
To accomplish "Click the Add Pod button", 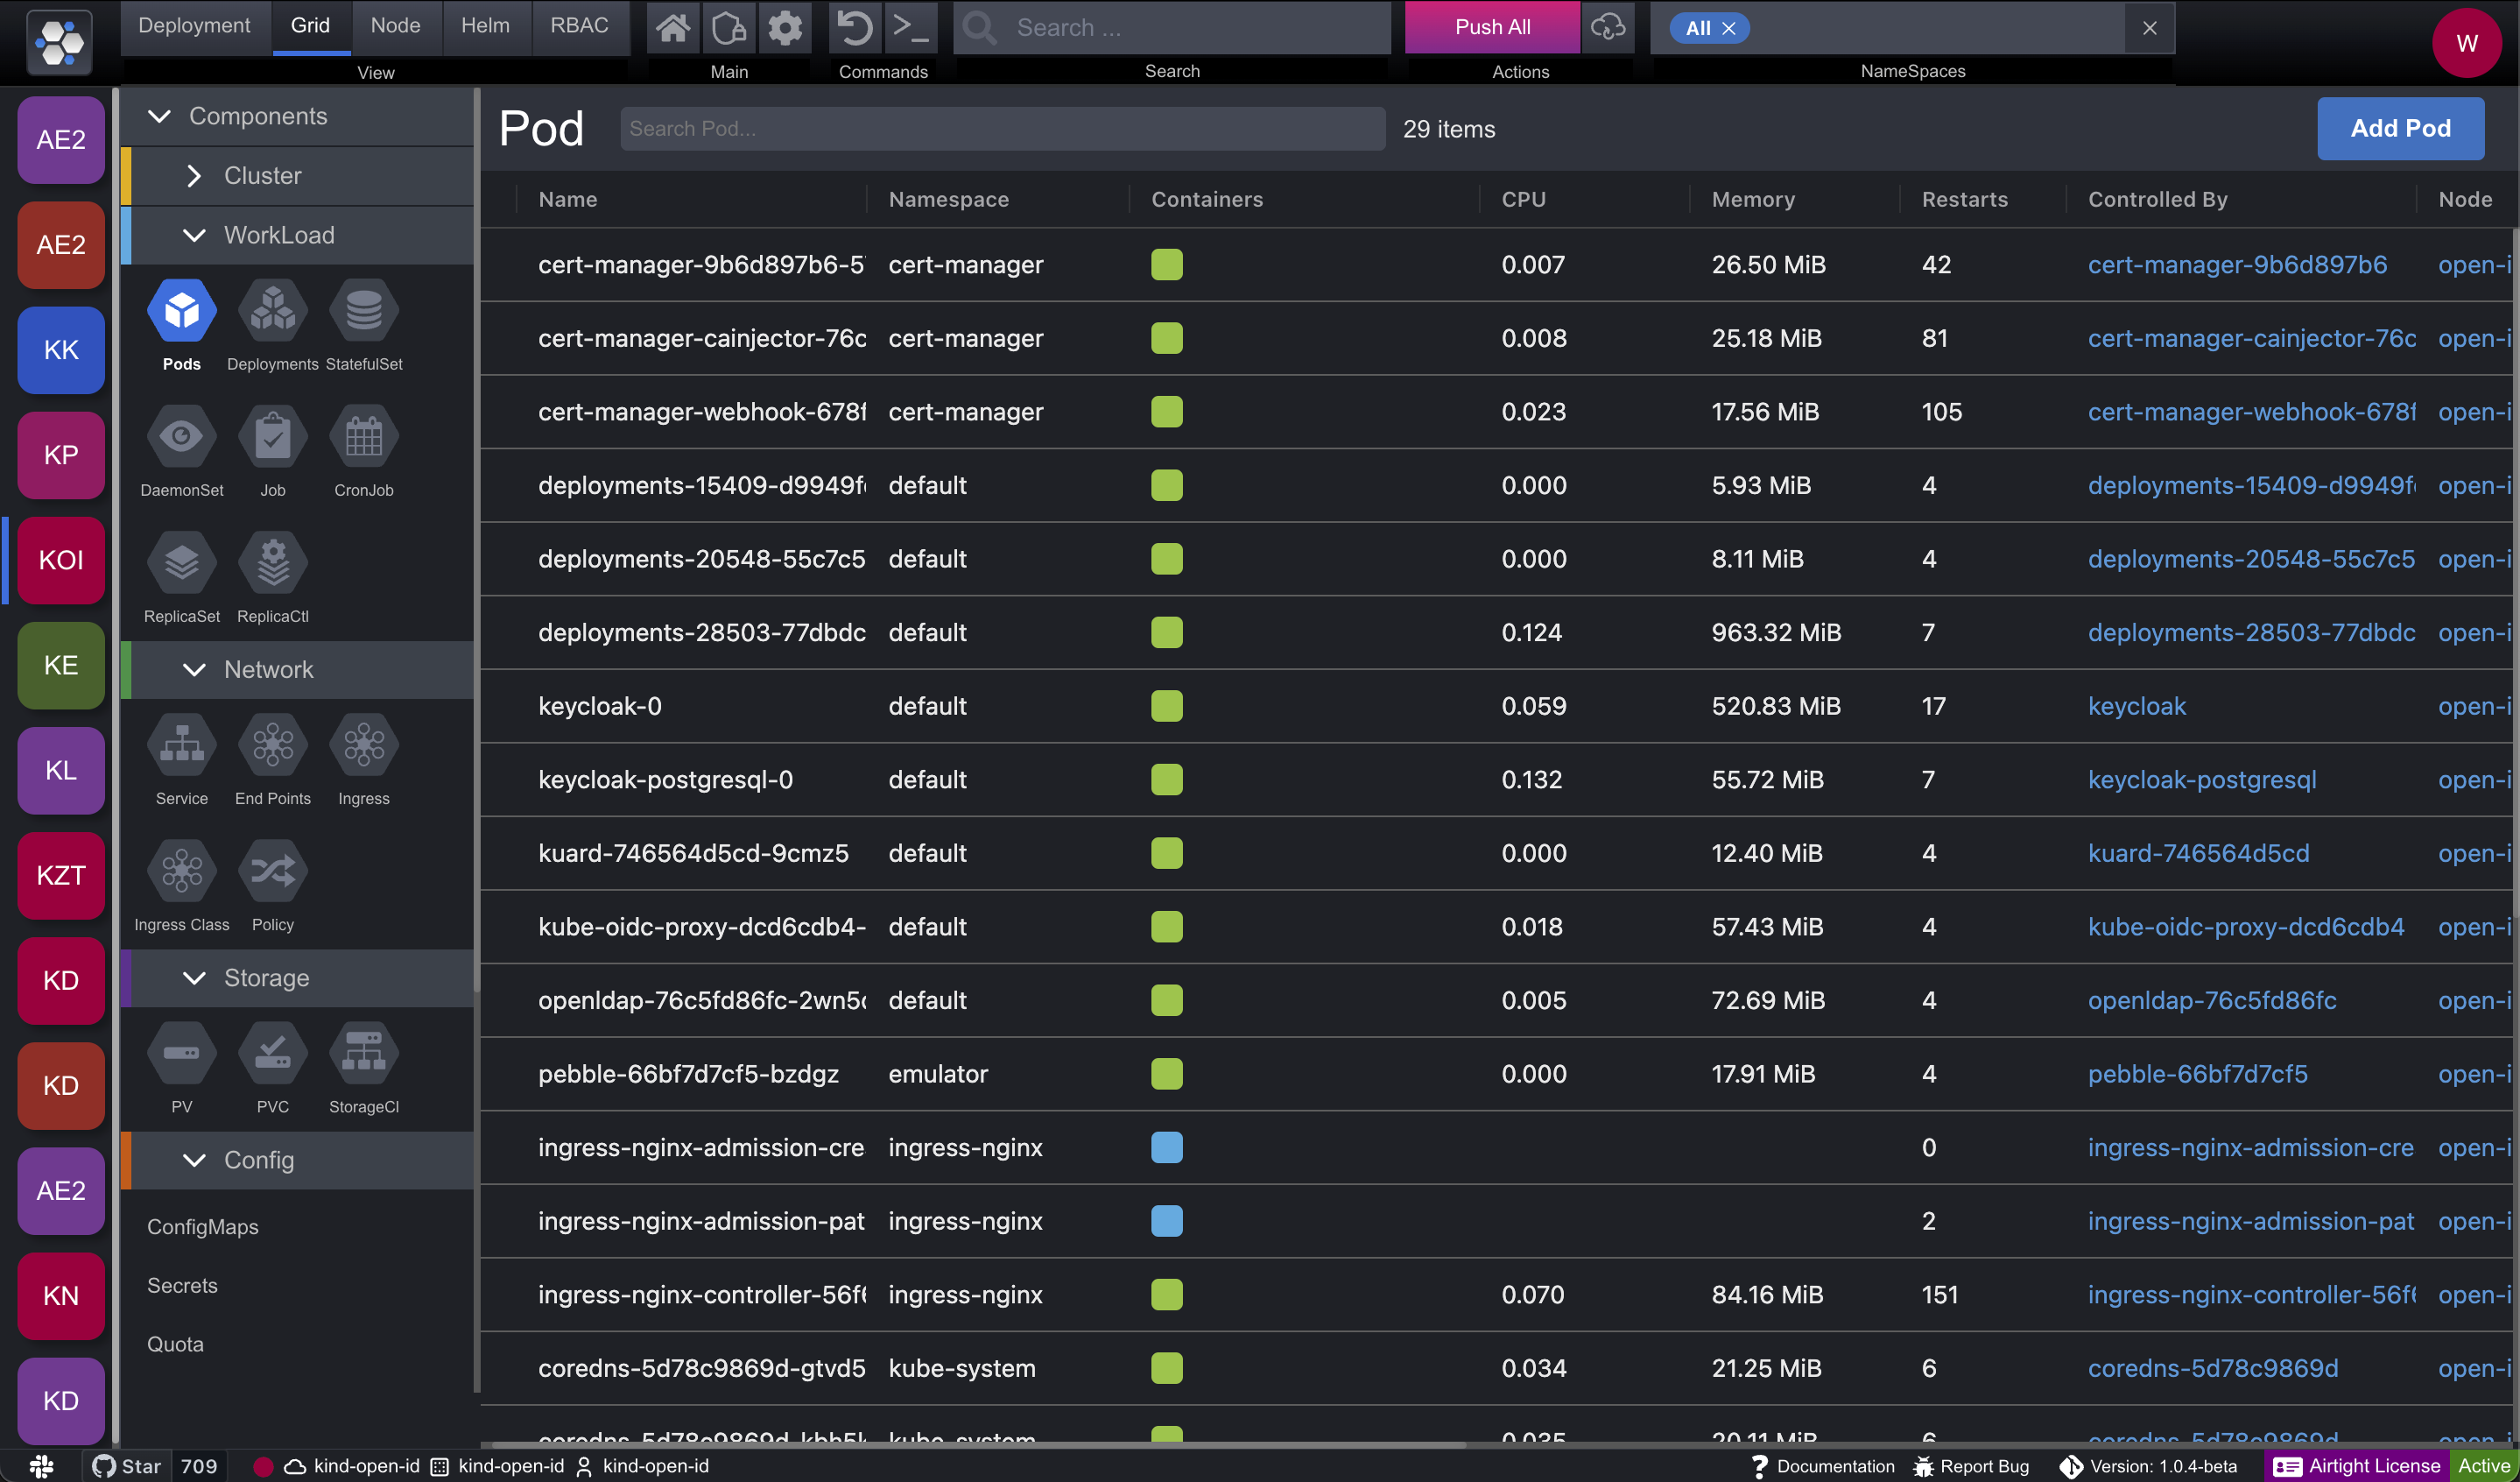I will pos(2400,129).
